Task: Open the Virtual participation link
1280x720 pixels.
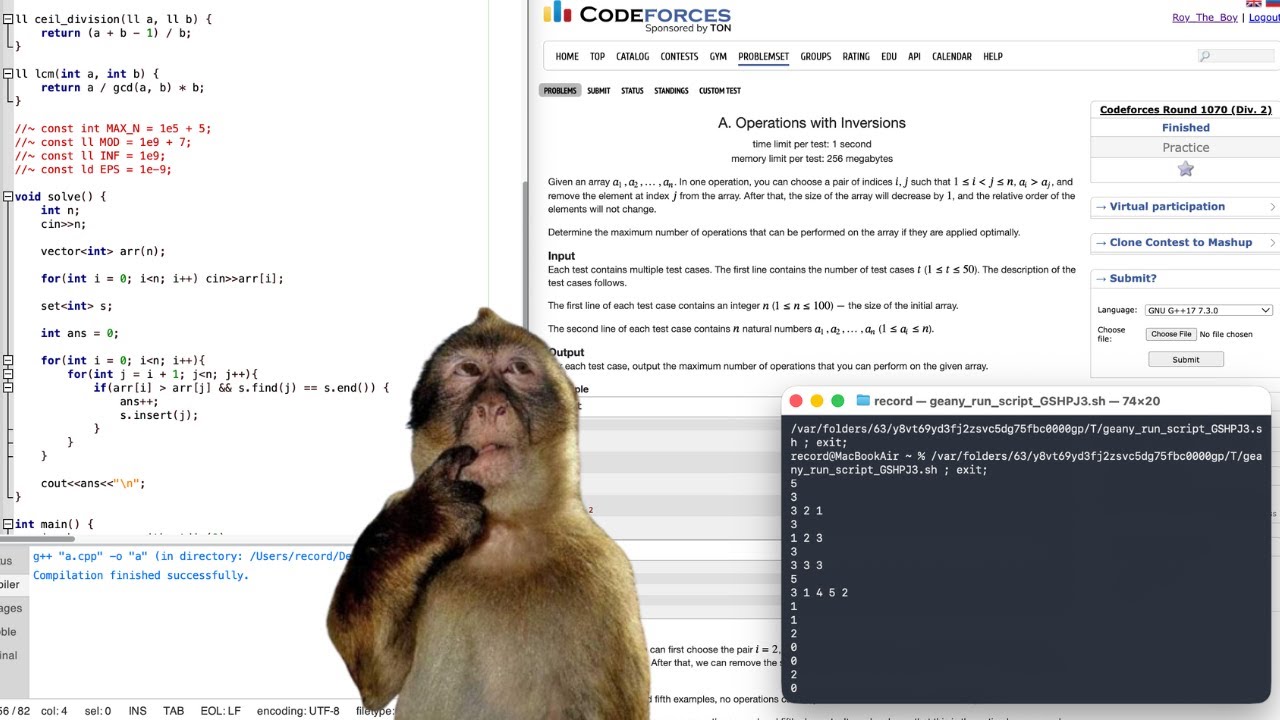Action: 1167,207
